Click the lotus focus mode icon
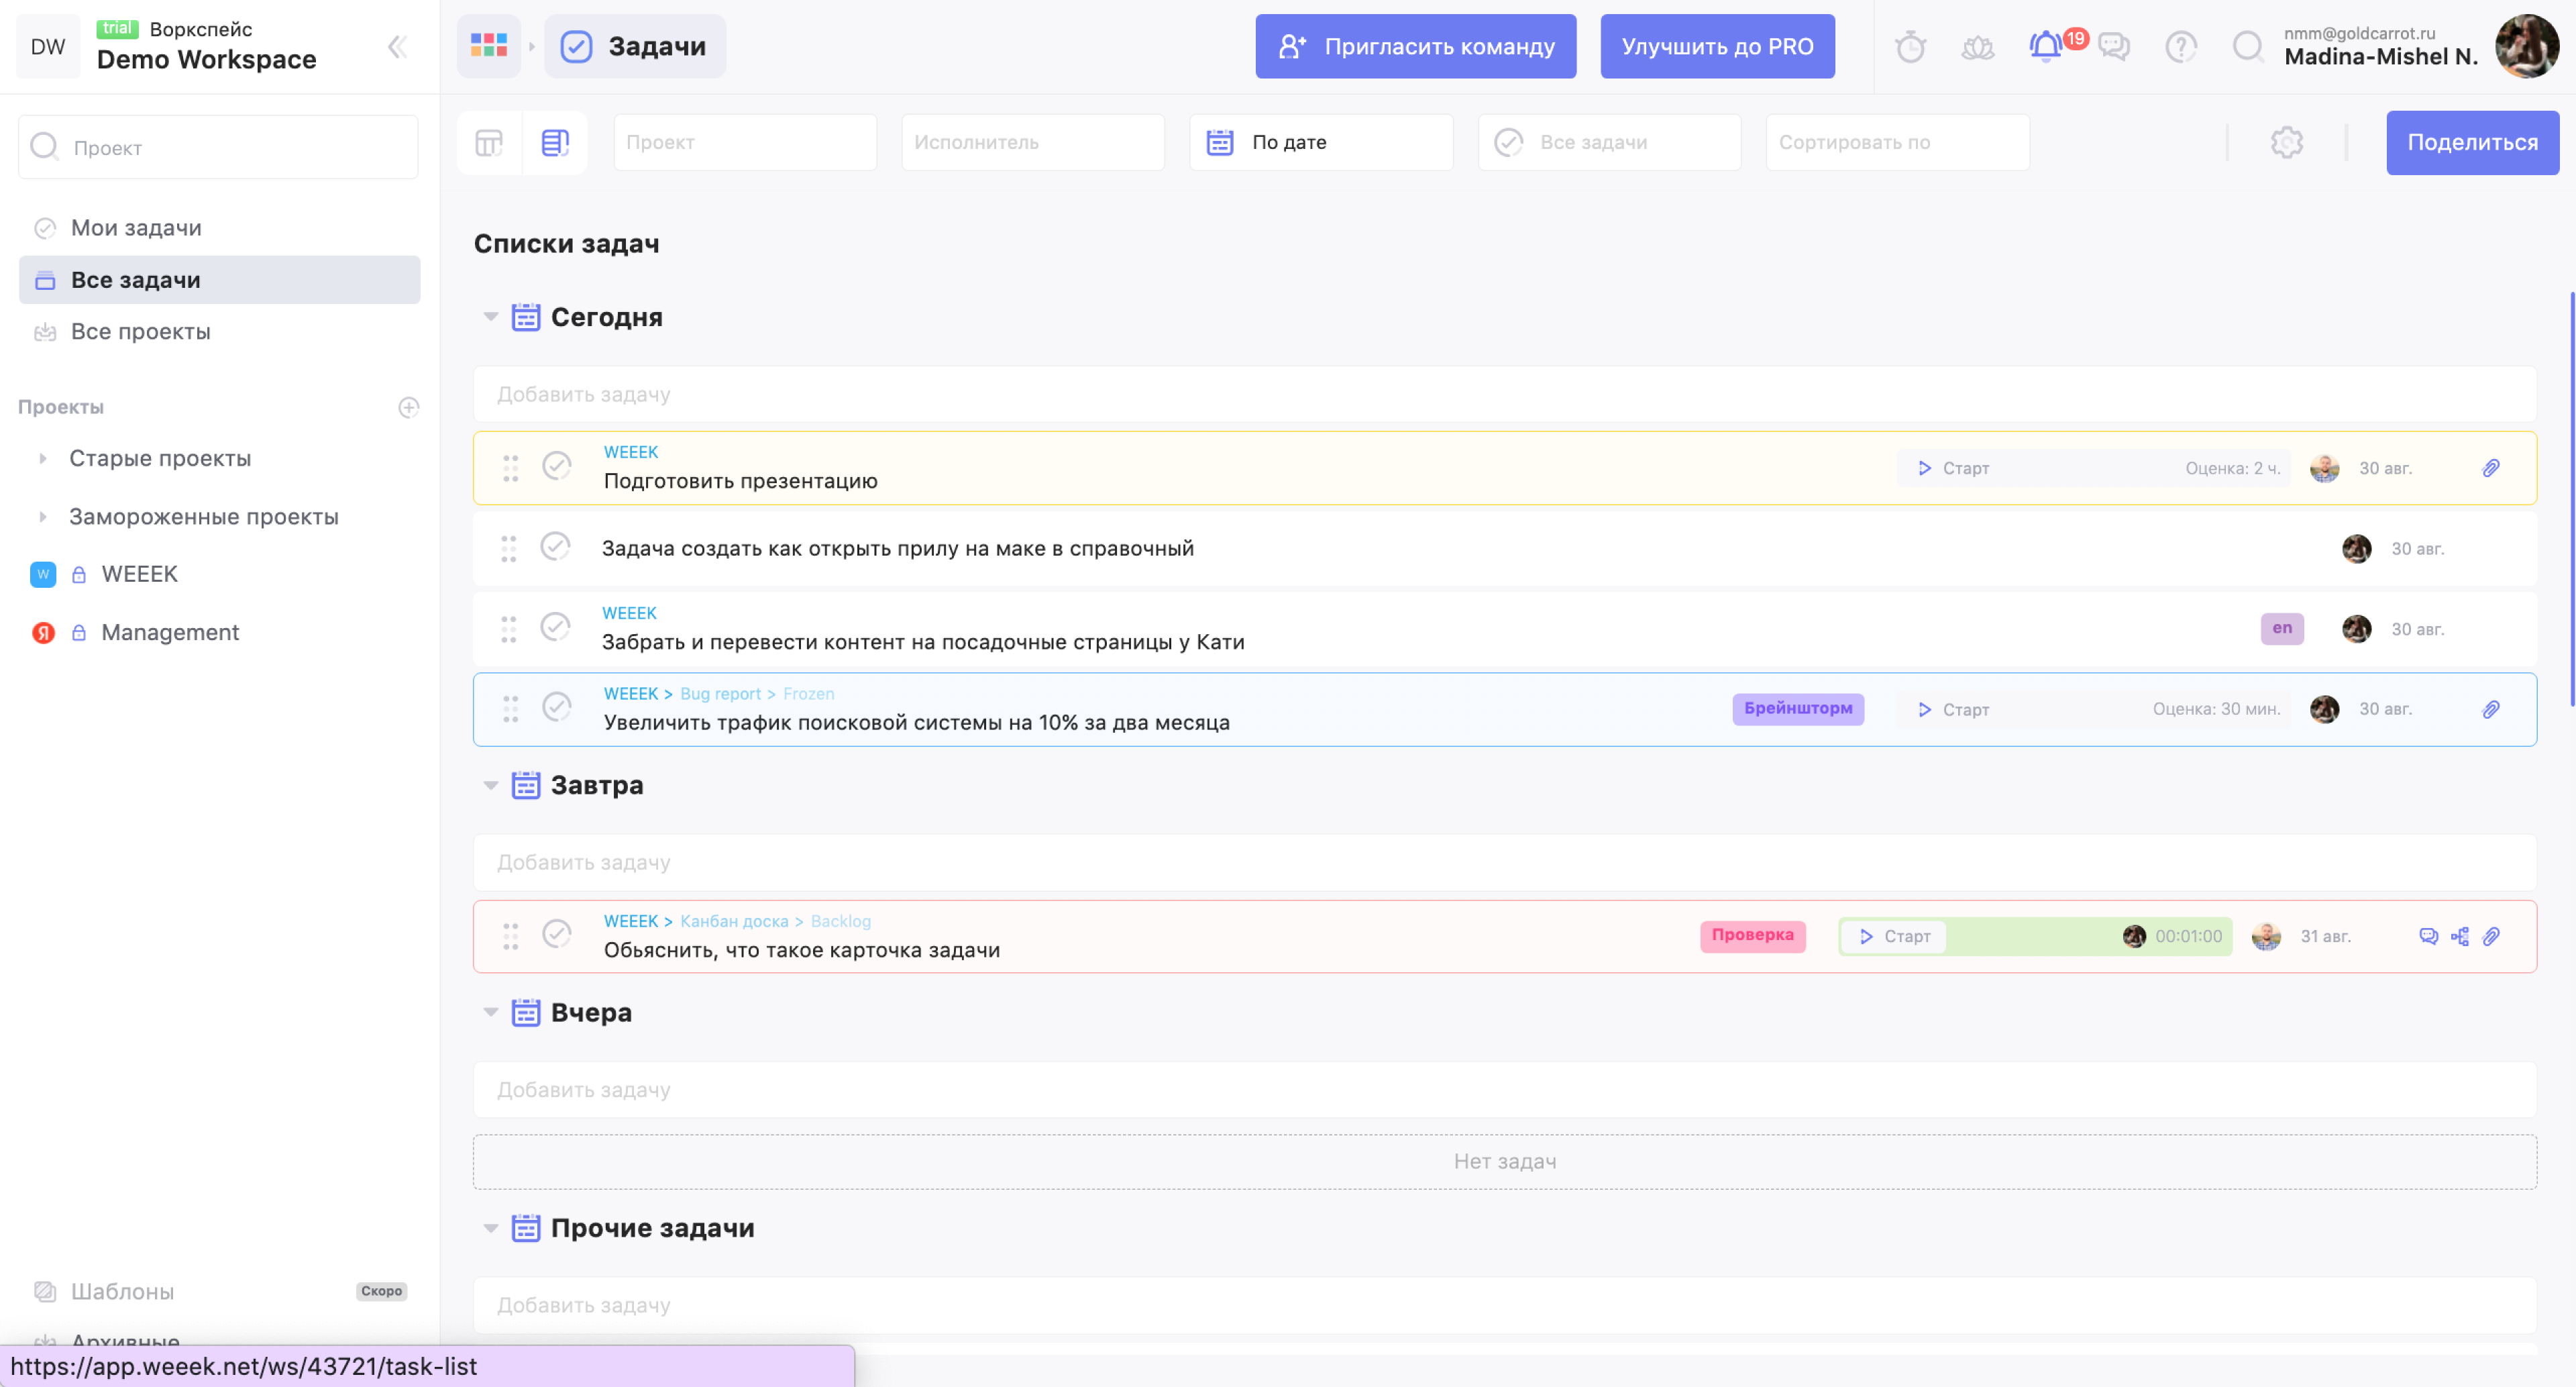Viewport: 2576px width, 1387px height. pos(1977,47)
